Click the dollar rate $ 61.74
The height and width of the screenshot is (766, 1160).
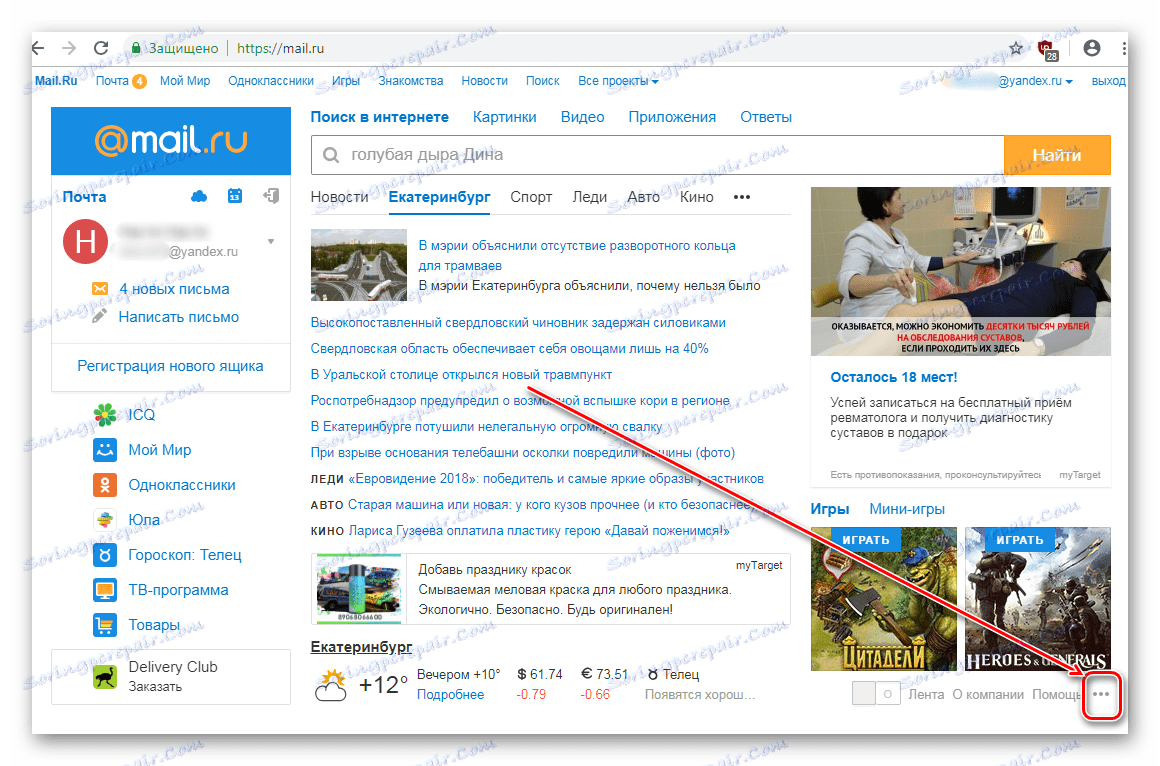point(539,674)
